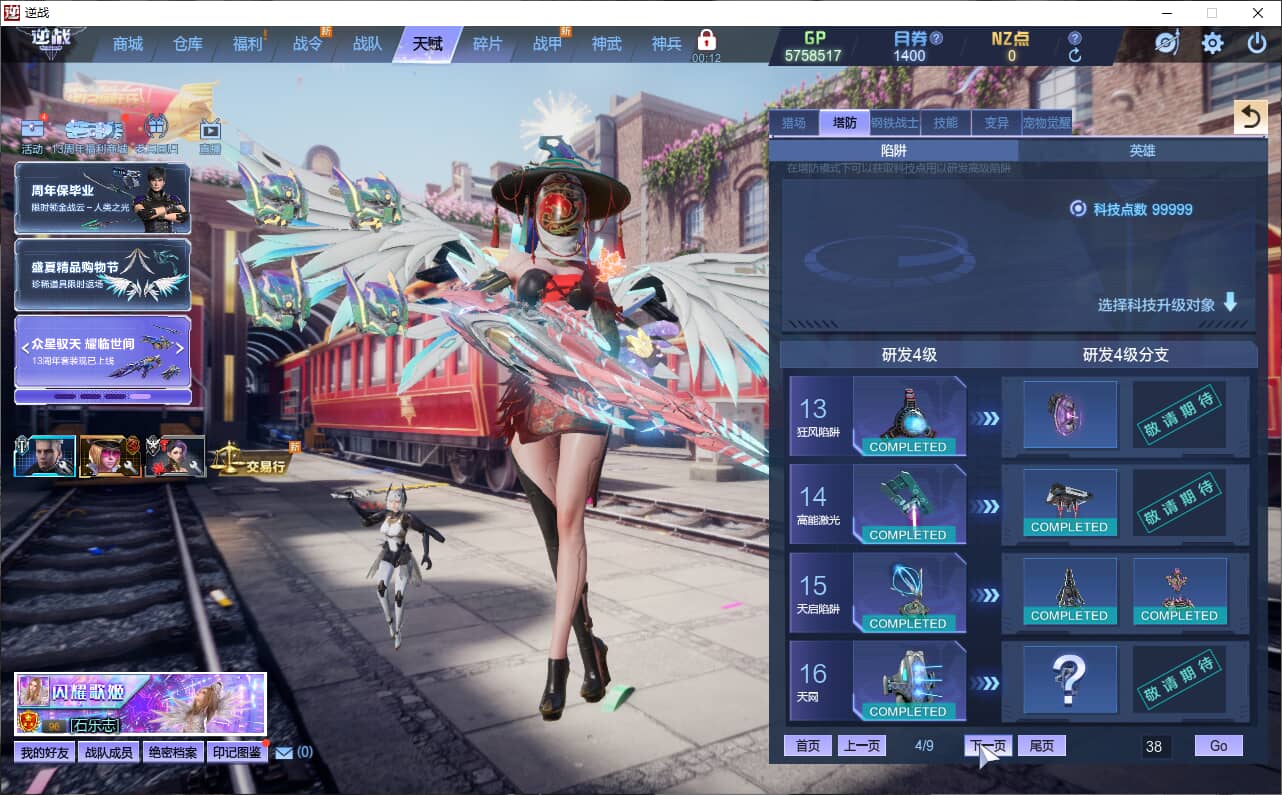1282x795 pixels.
Task: Switch to the 宠物觉醒 tab
Action: (x=1047, y=123)
